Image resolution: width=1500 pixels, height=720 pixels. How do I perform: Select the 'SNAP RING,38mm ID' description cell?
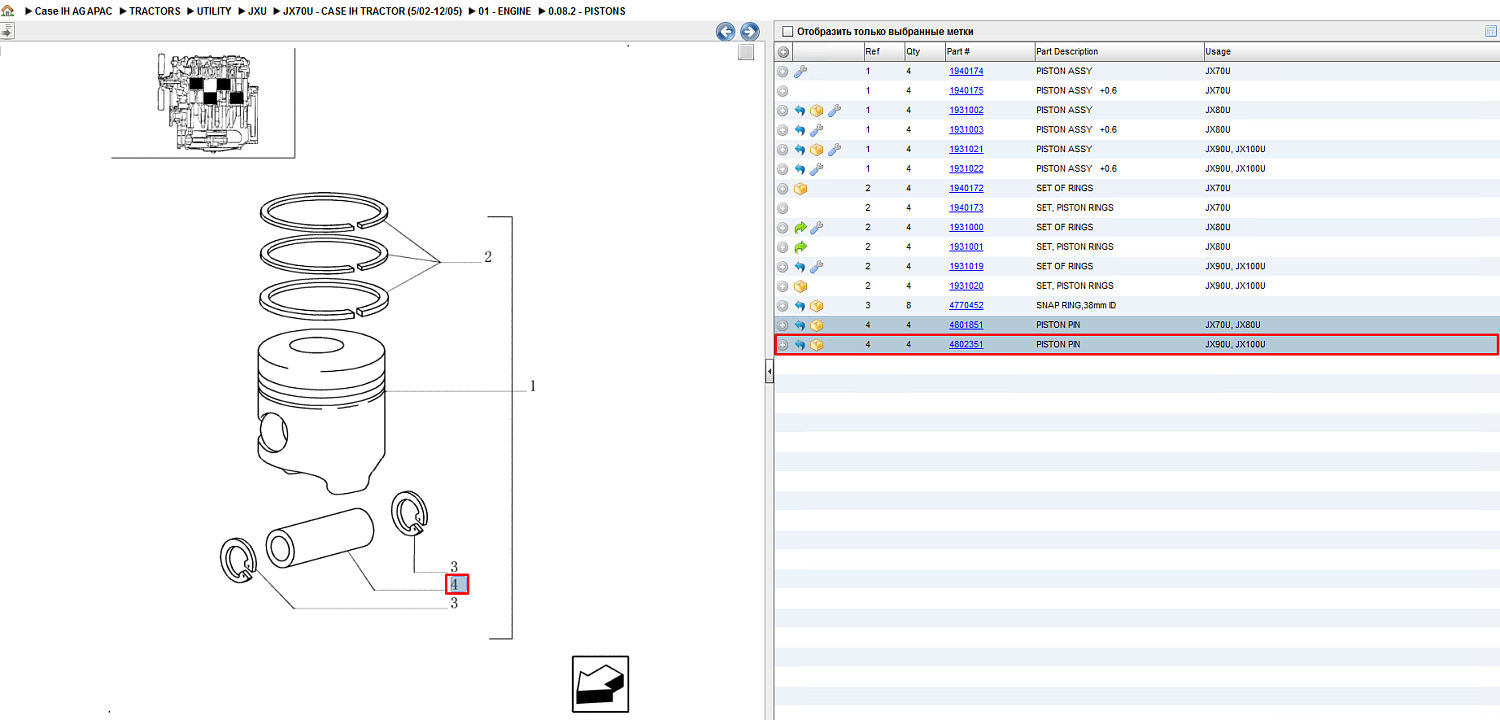(1076, 306)
